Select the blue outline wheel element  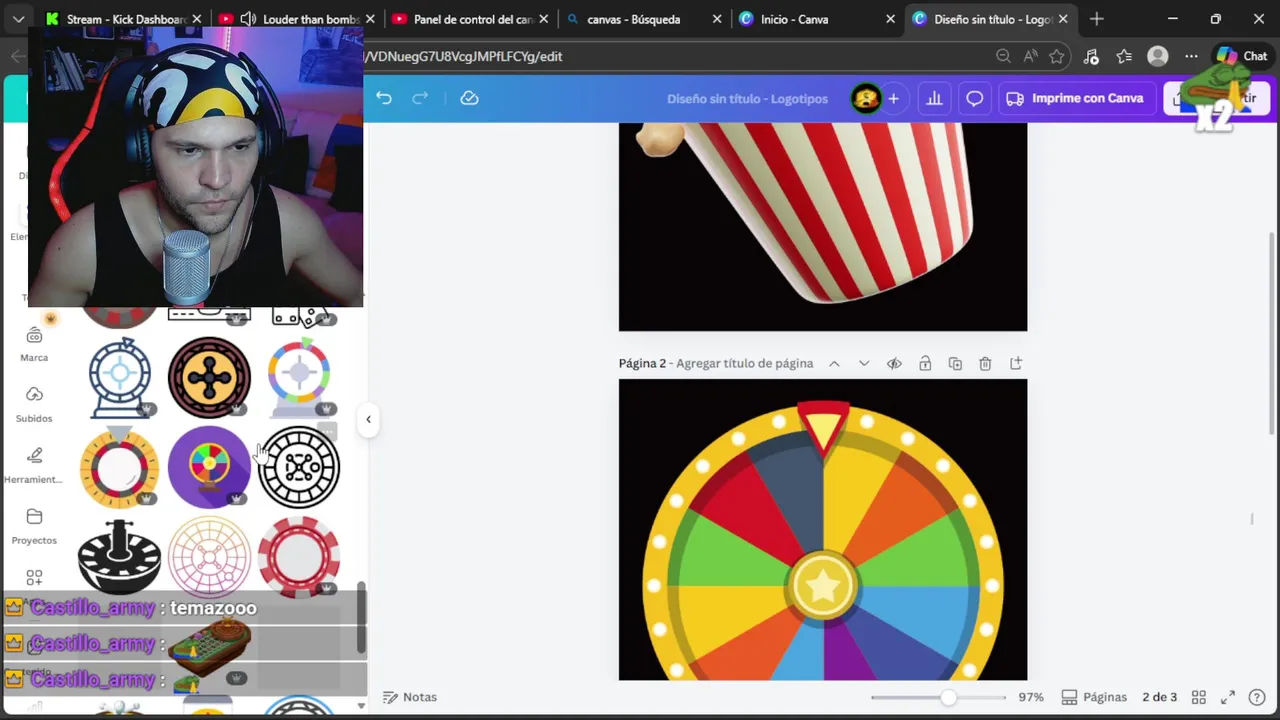(x=120, y=377)
